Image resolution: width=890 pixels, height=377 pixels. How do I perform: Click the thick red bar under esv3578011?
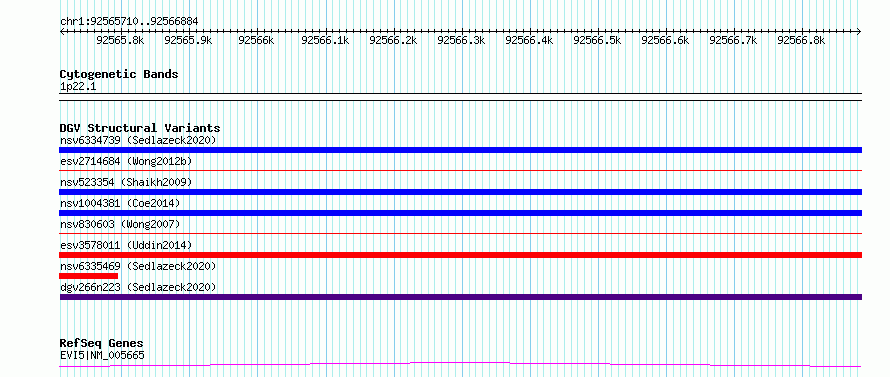(x=460, y=255)
